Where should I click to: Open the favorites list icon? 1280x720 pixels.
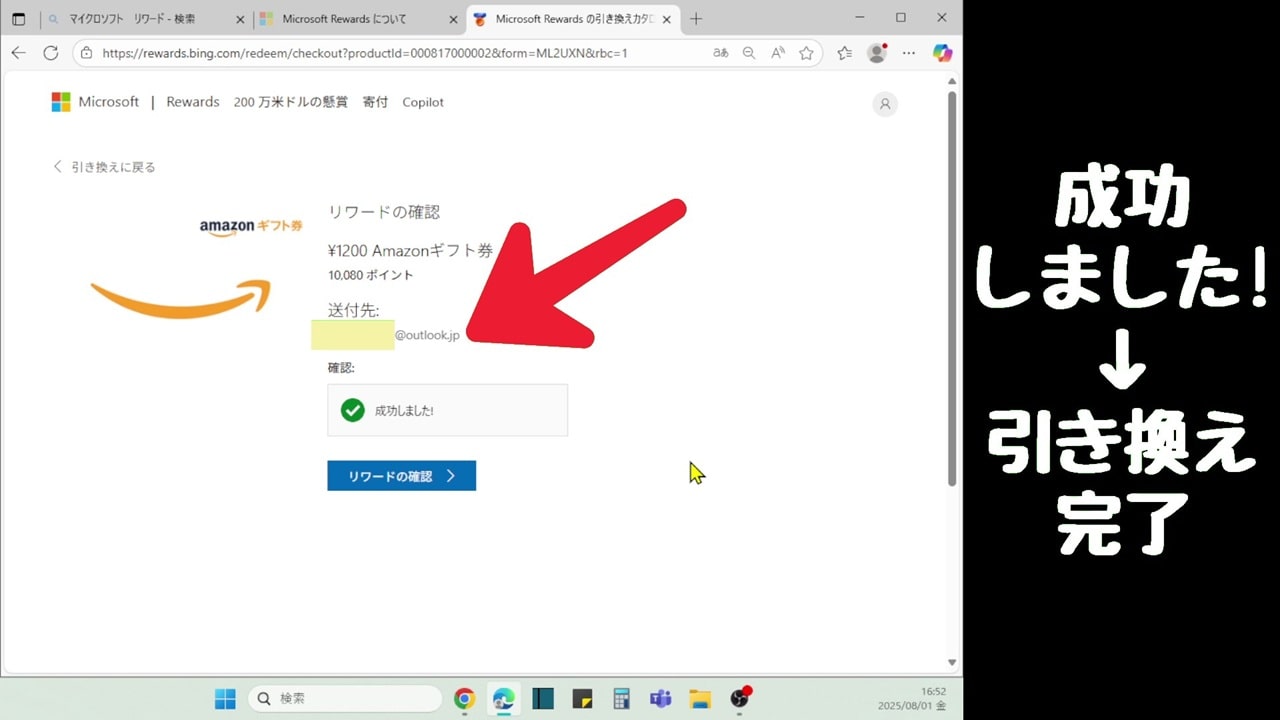coord(845,53)
